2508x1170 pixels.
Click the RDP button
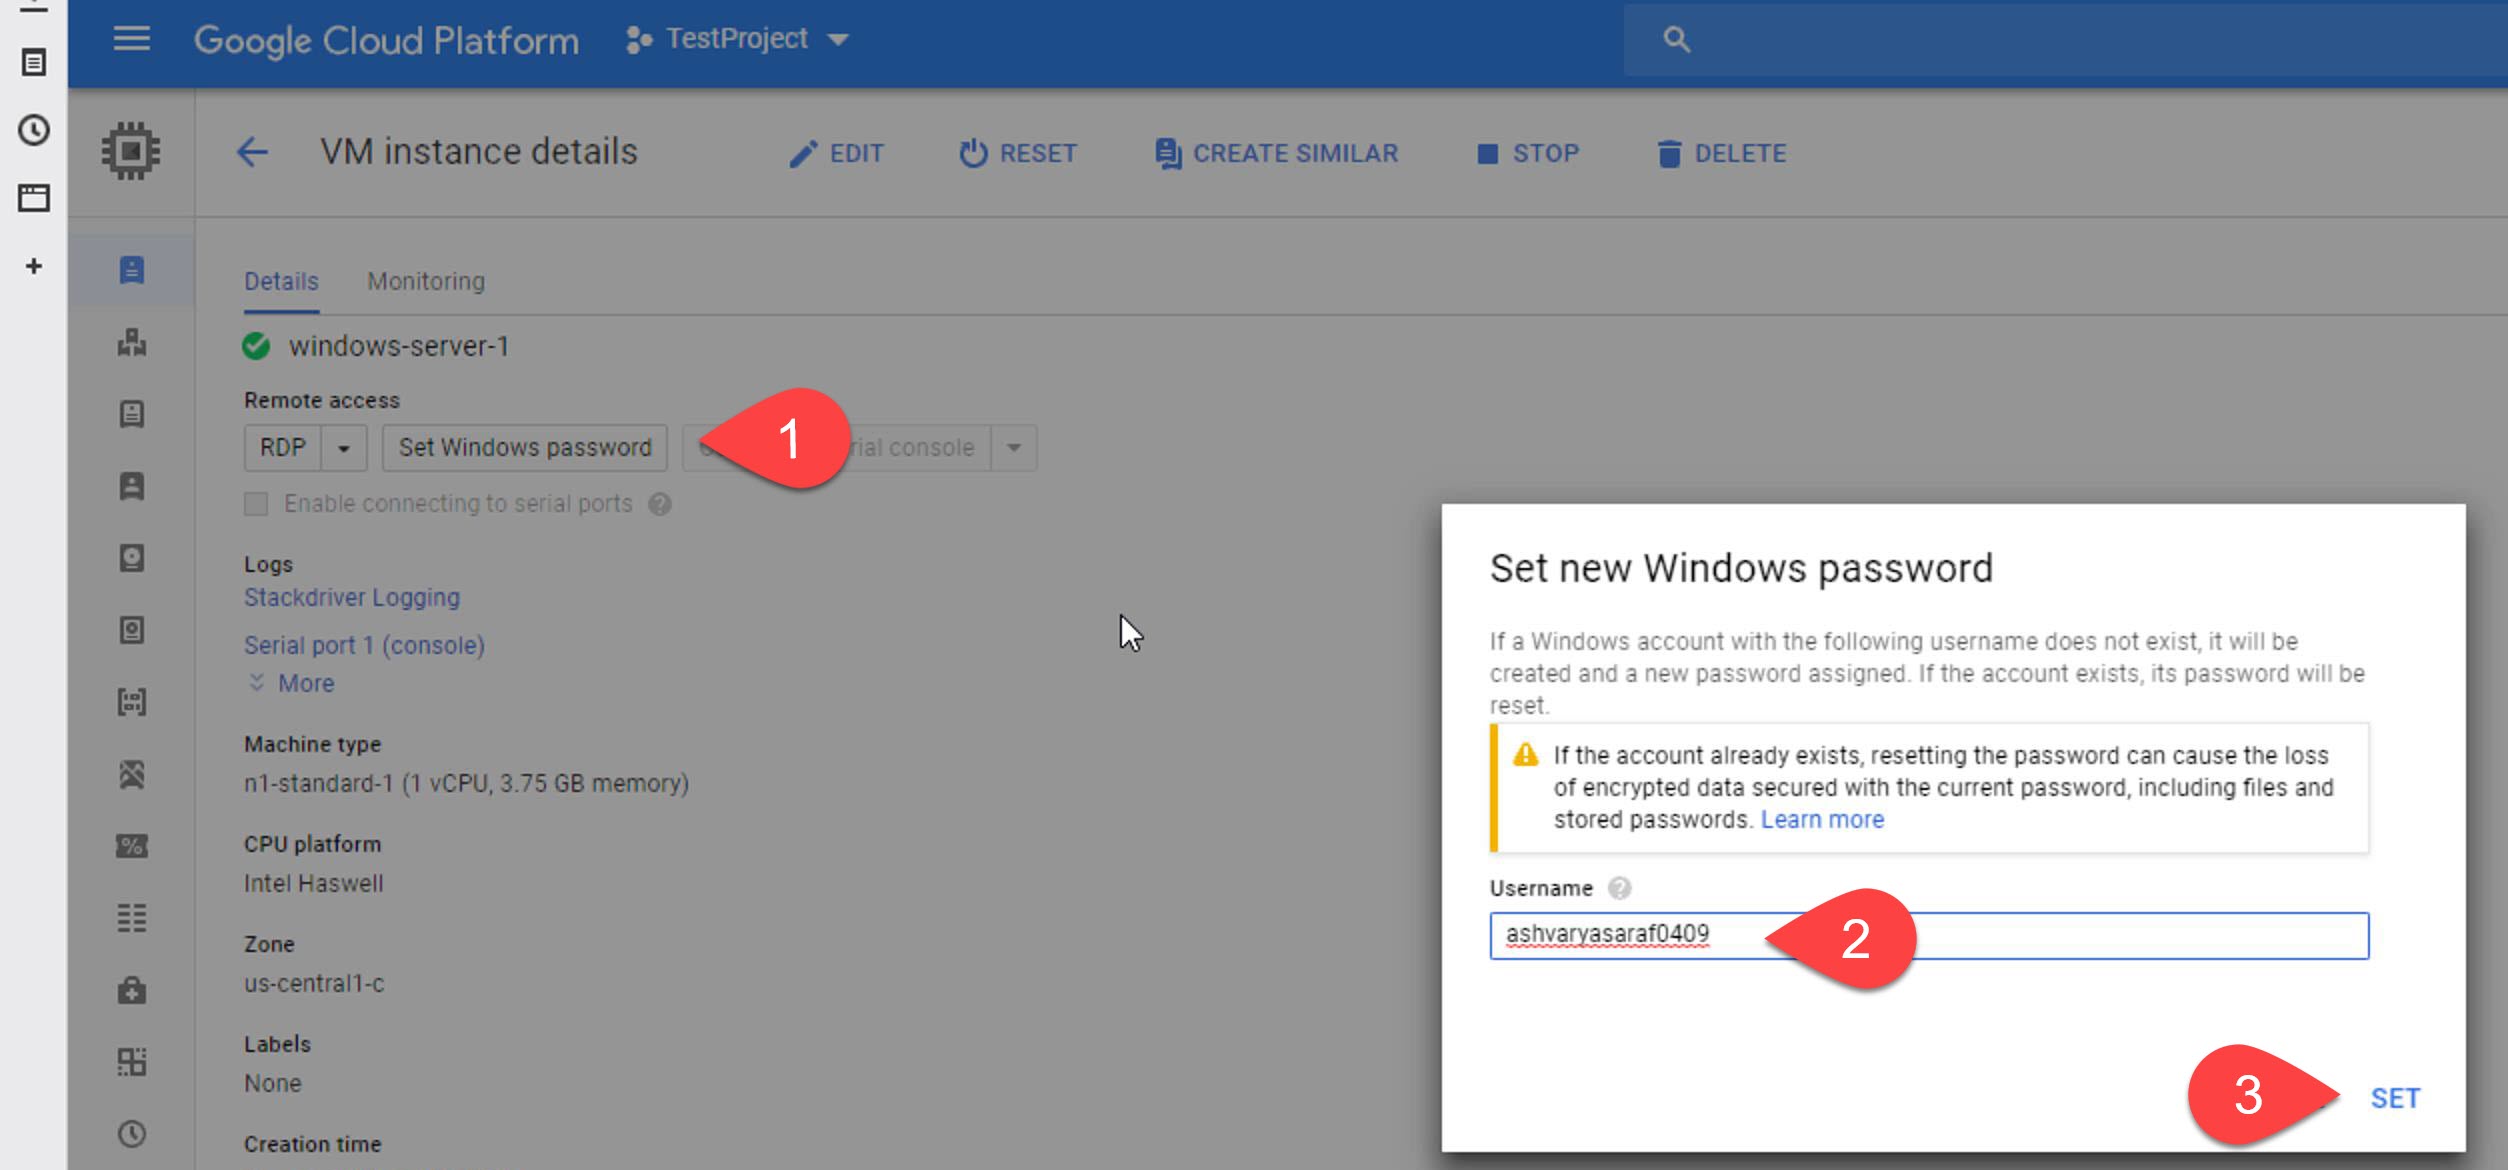tap(283, 448)
